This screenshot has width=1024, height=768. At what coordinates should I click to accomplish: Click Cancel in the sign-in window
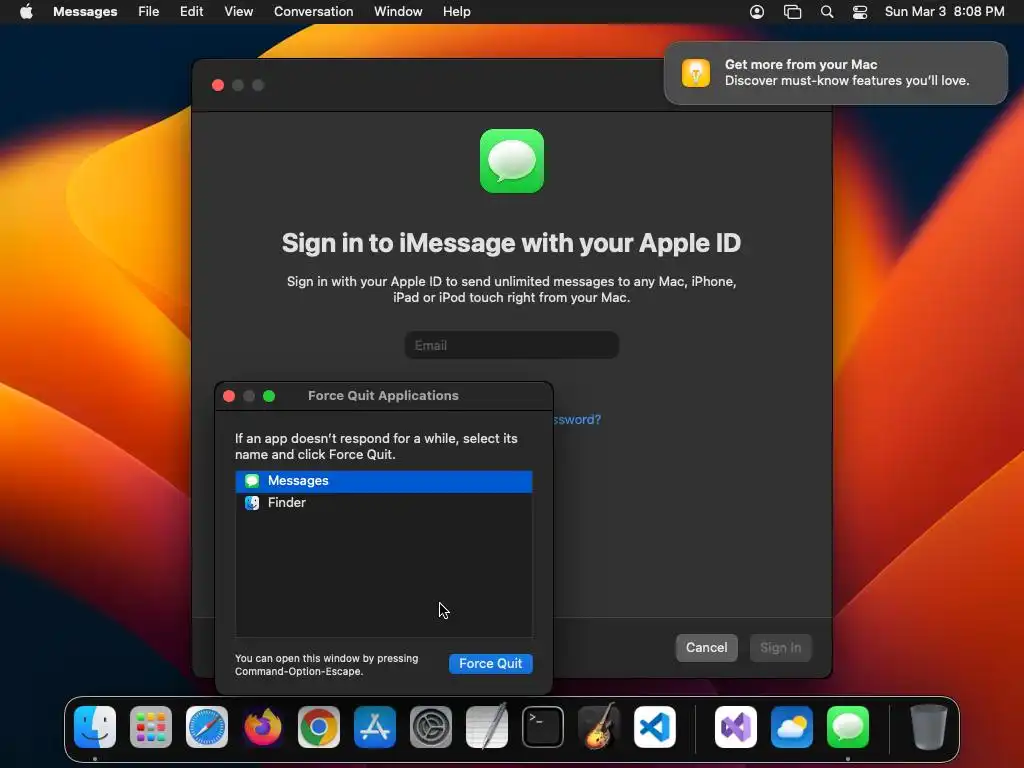pos(707,648)
